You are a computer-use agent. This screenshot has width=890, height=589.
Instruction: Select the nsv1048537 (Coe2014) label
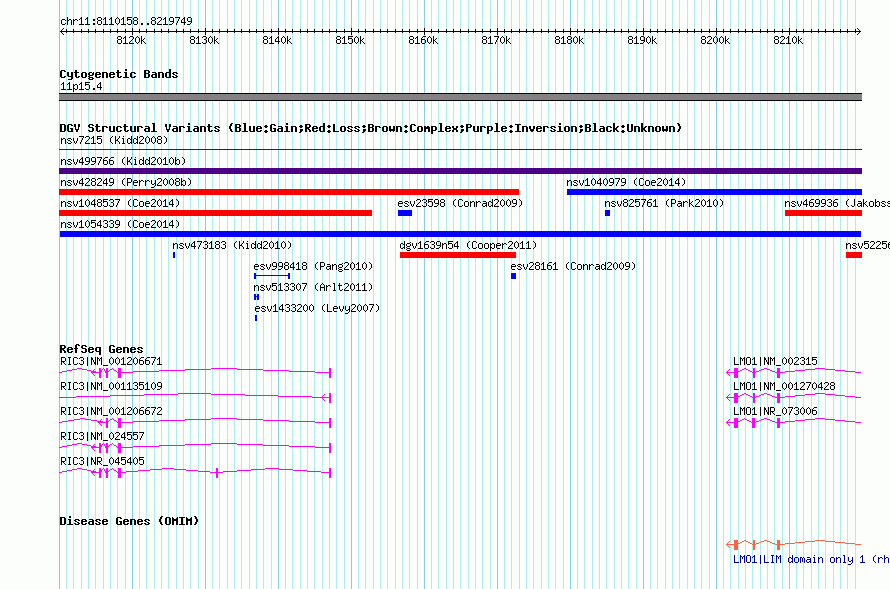(120, 203)
